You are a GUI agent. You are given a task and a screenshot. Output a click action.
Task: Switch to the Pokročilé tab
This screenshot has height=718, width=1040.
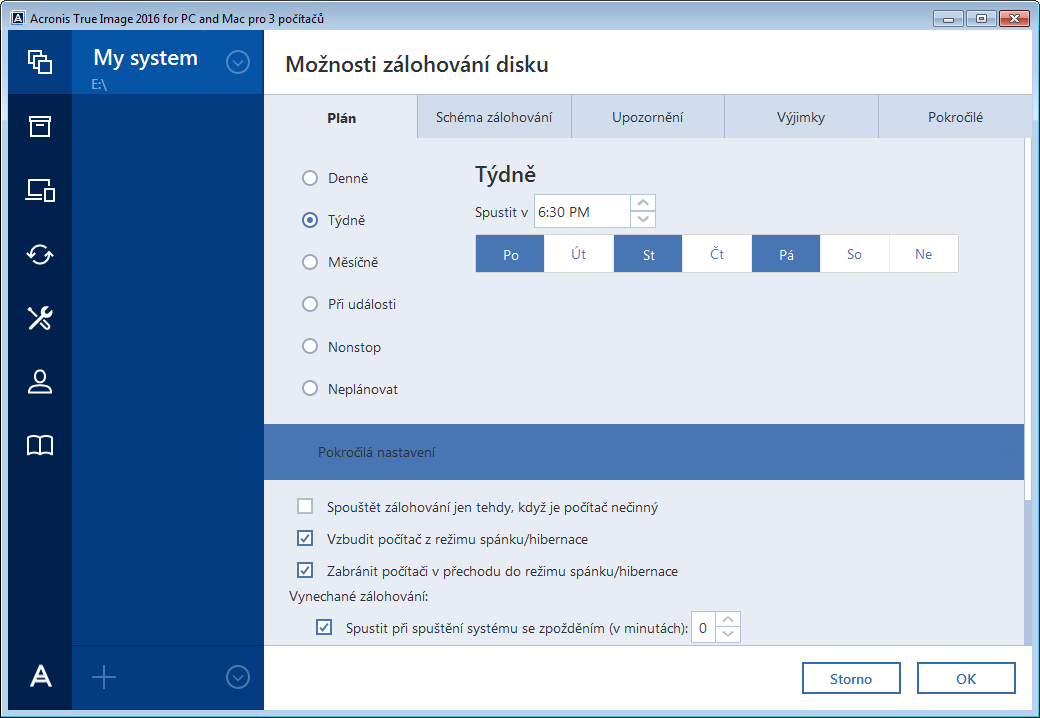point(954,117)
